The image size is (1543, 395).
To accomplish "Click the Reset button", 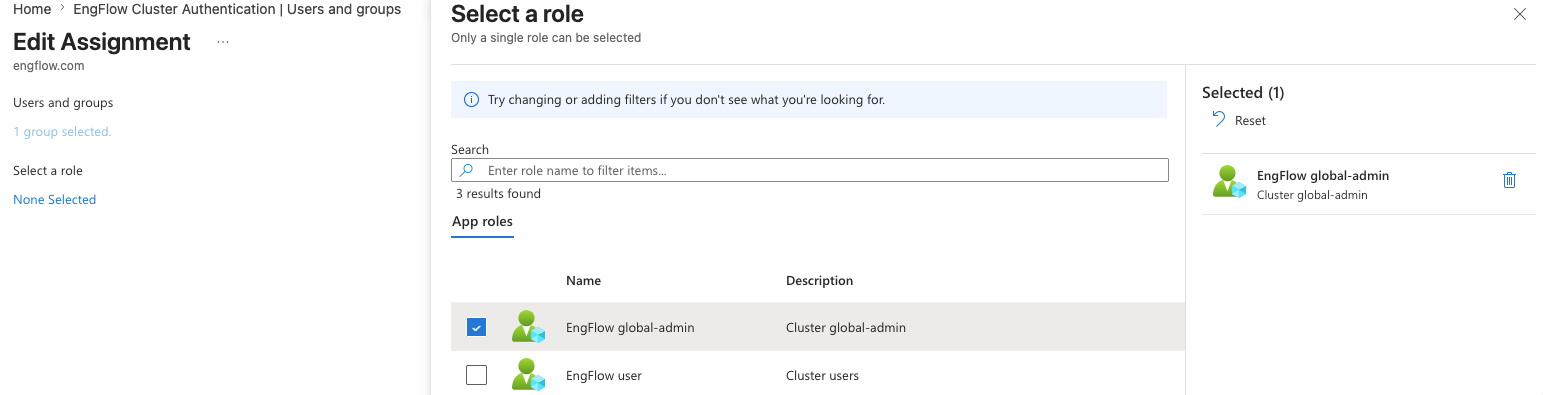I will pyautogui.click(x=1239, y=120).
